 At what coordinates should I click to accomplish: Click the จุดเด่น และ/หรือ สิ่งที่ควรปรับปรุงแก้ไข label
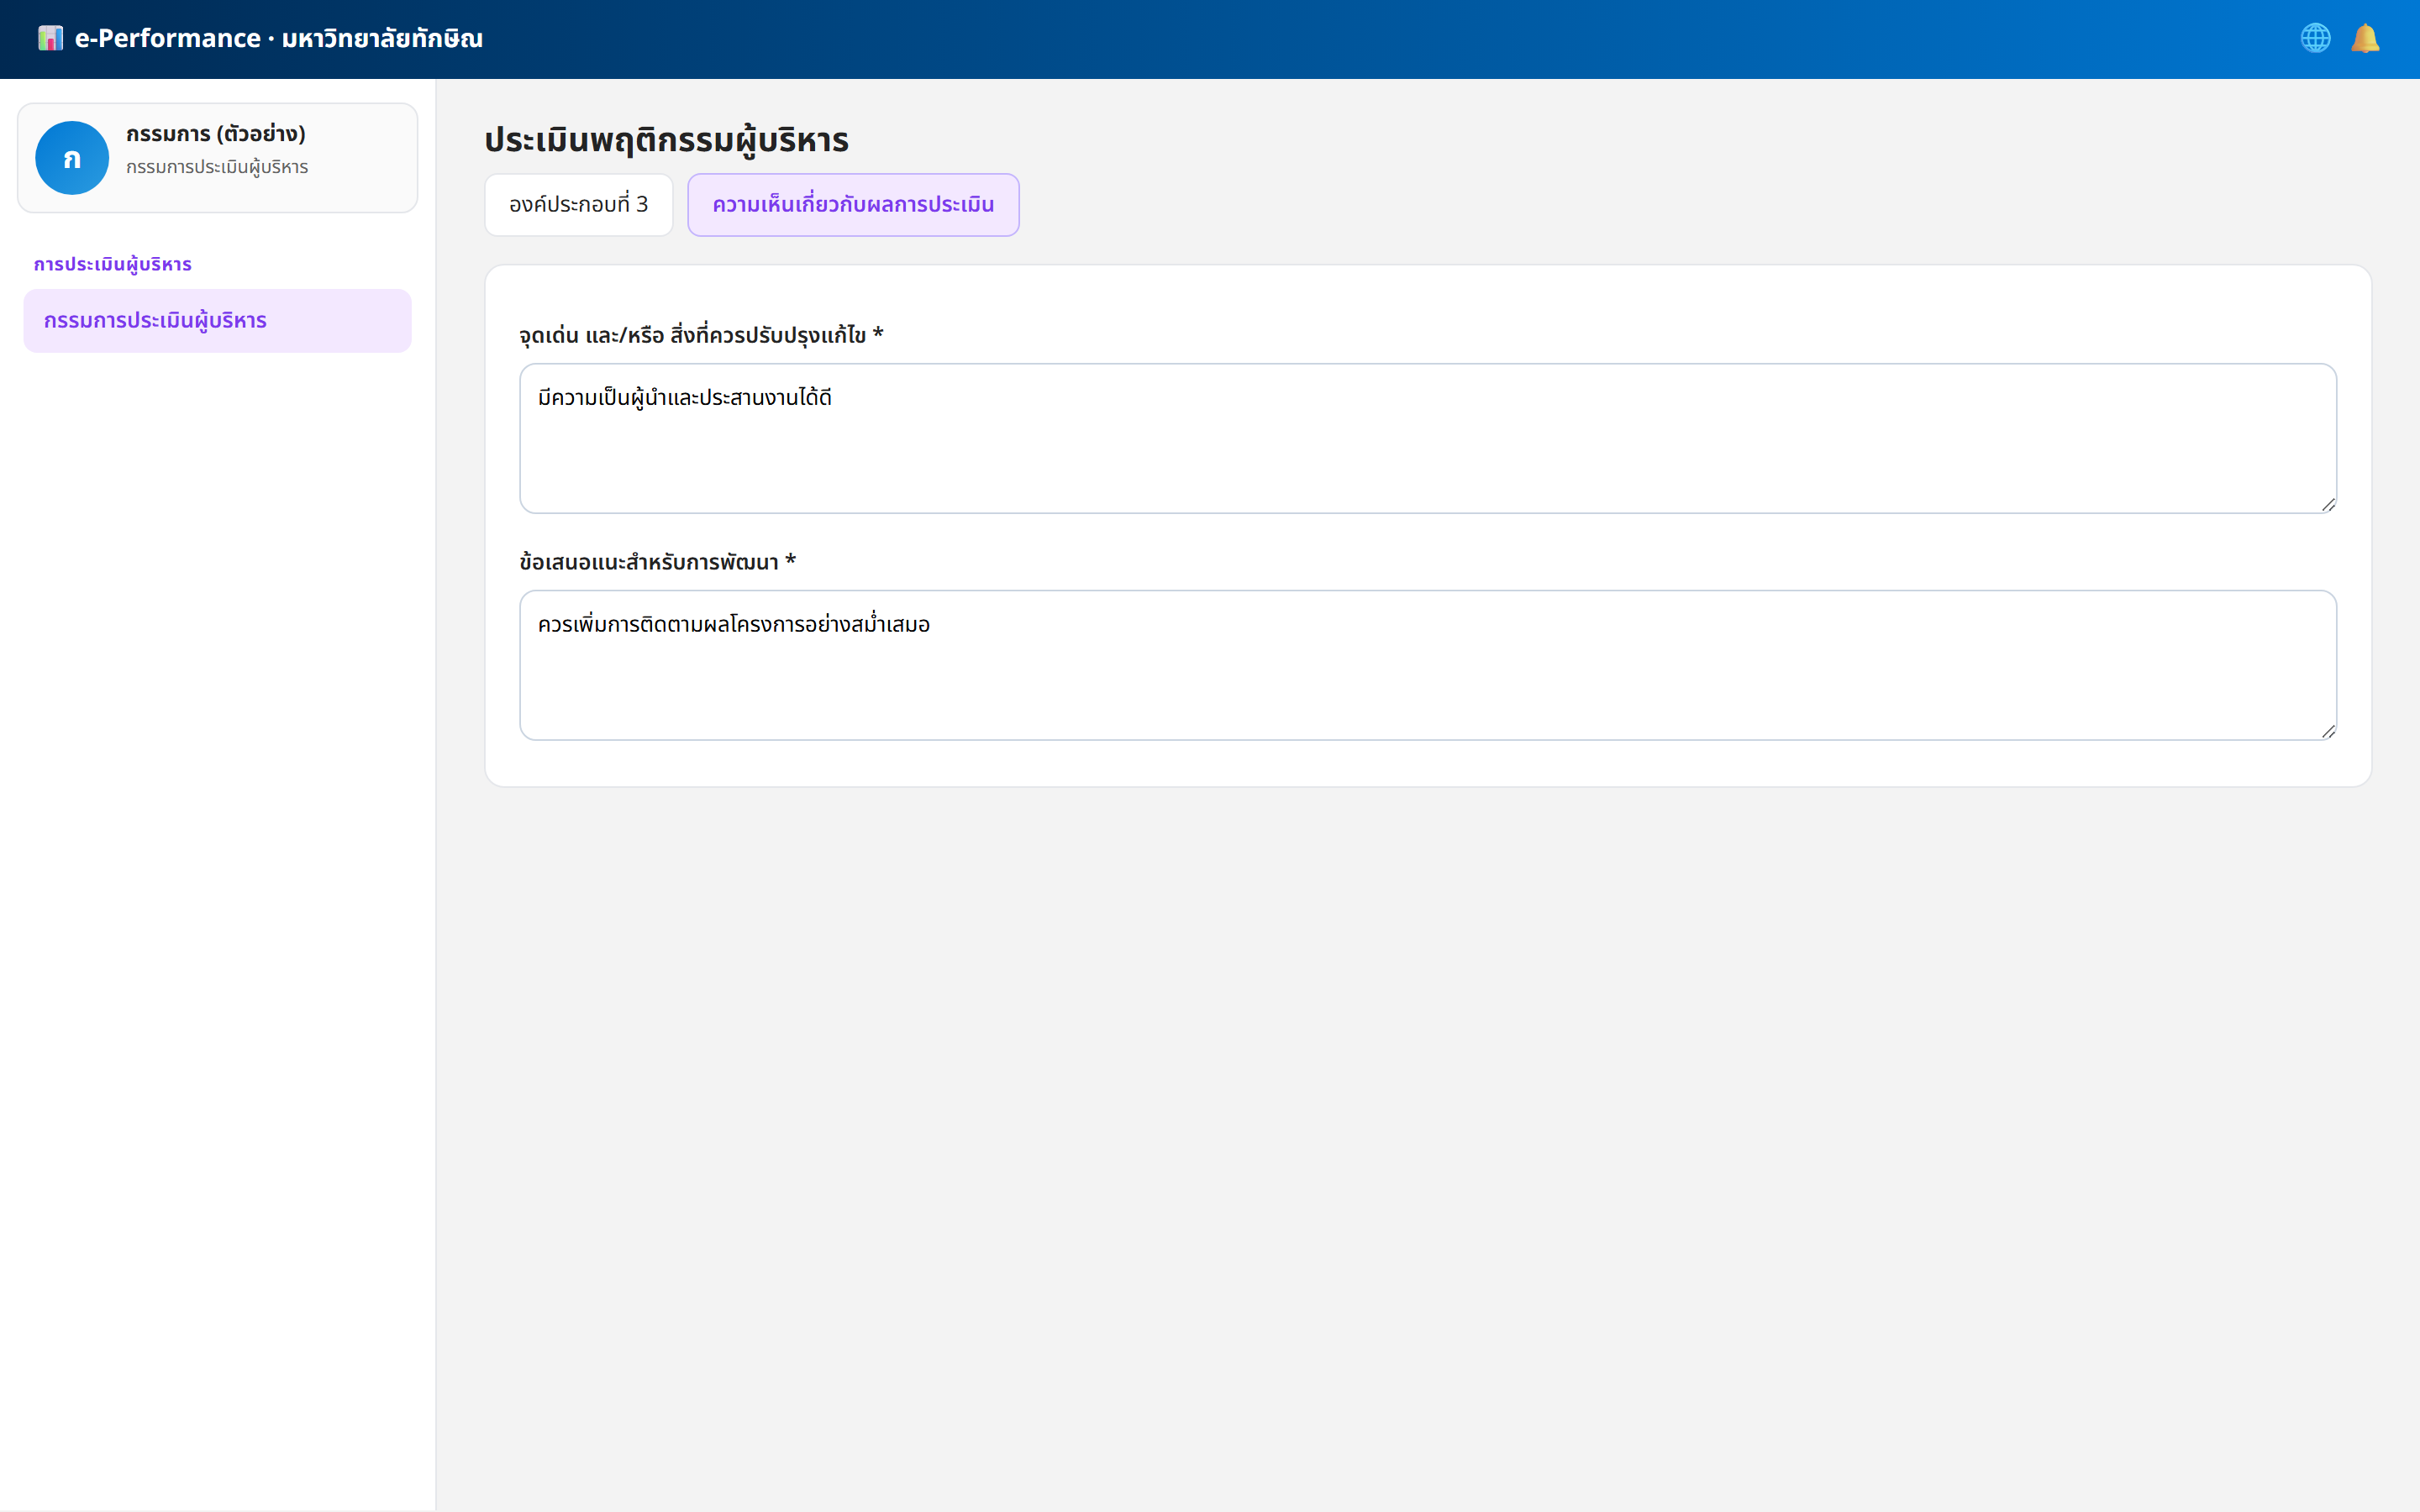(701, 335)
